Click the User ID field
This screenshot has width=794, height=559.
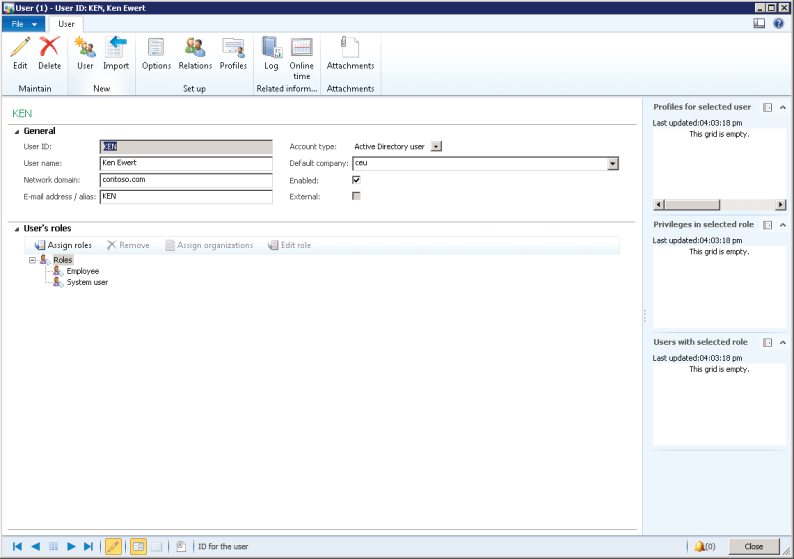(186, 147)
